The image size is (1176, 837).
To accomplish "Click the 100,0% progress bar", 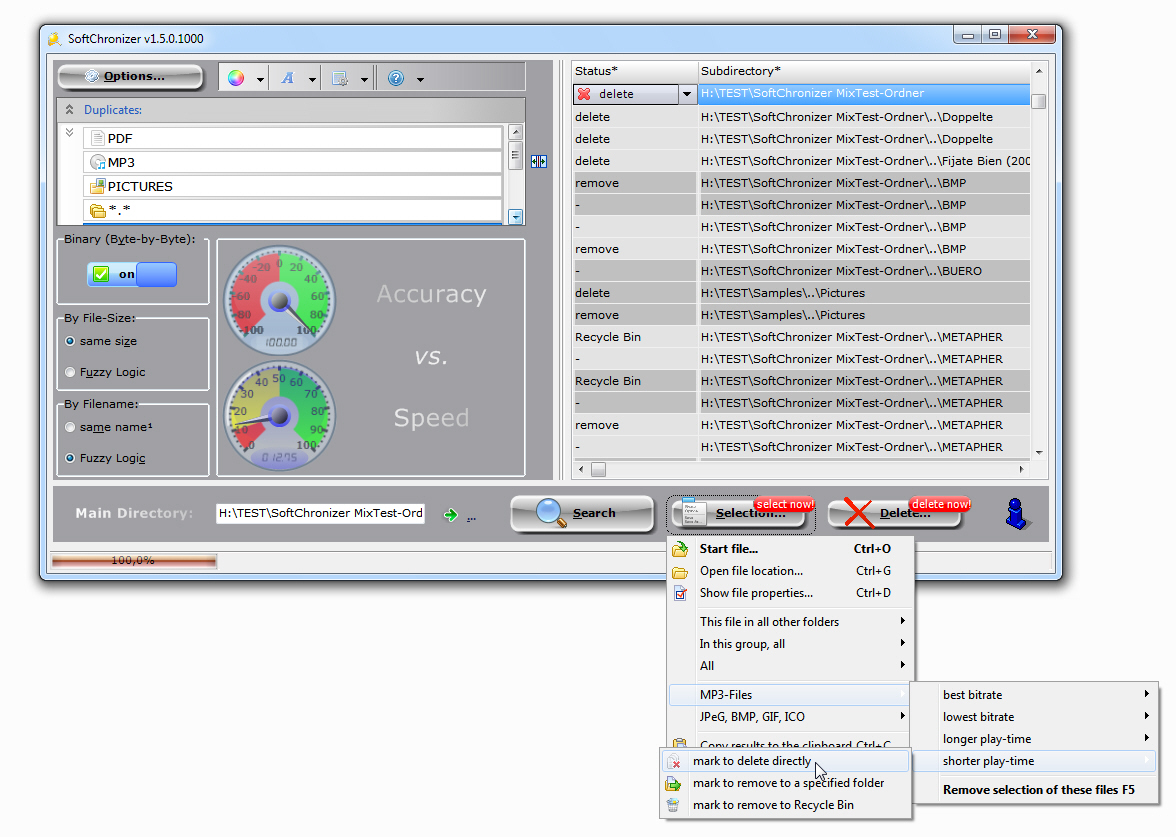I will point(134,561).
